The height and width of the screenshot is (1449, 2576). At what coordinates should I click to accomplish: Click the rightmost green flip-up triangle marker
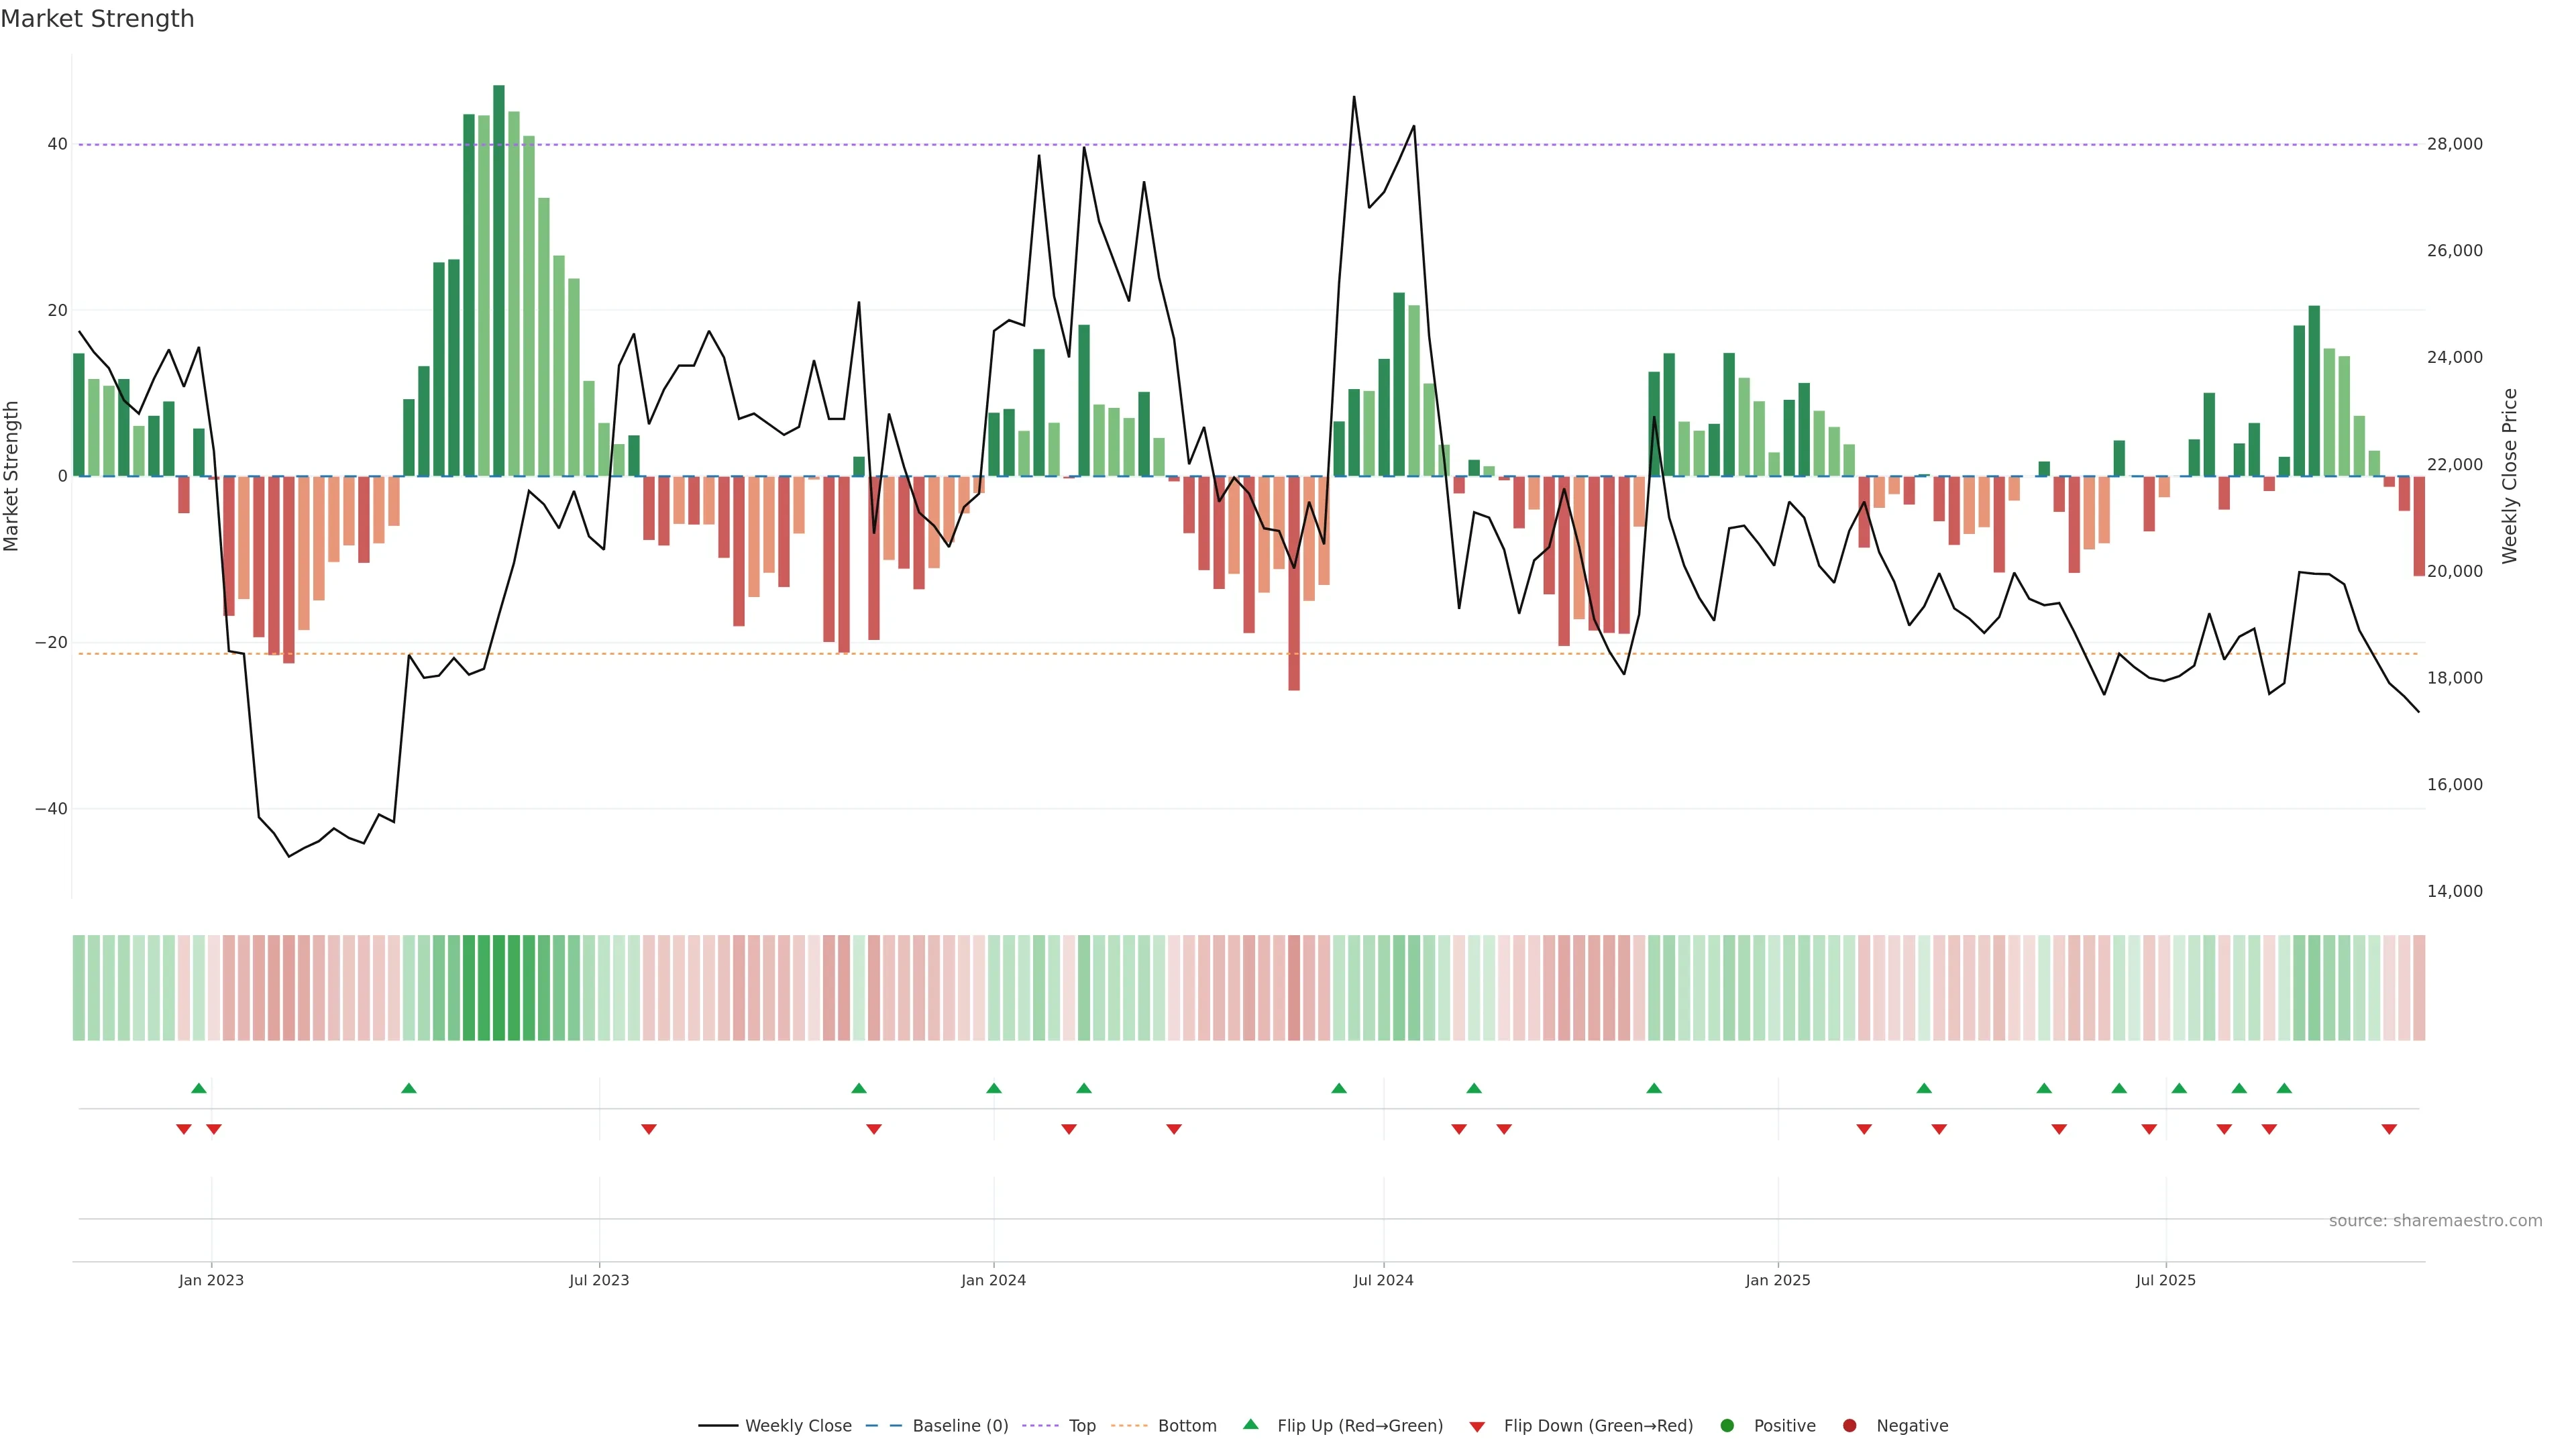2284,1088
